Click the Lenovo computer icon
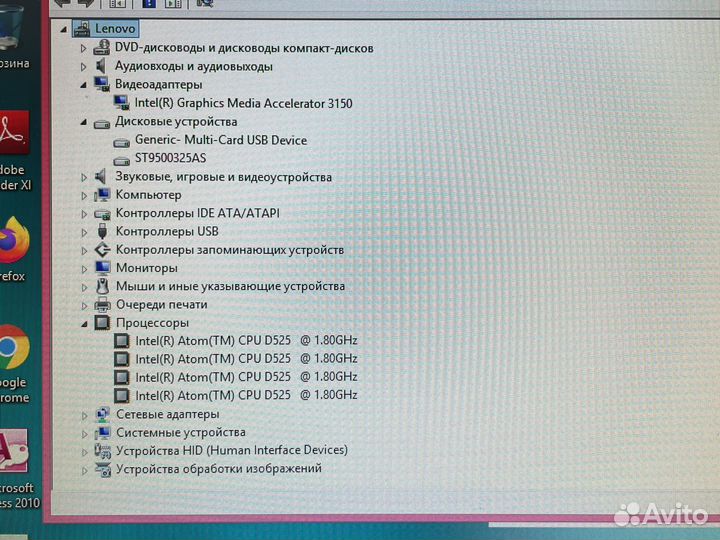Viewport: 720px width, 540px height. (x=81, y=29)
